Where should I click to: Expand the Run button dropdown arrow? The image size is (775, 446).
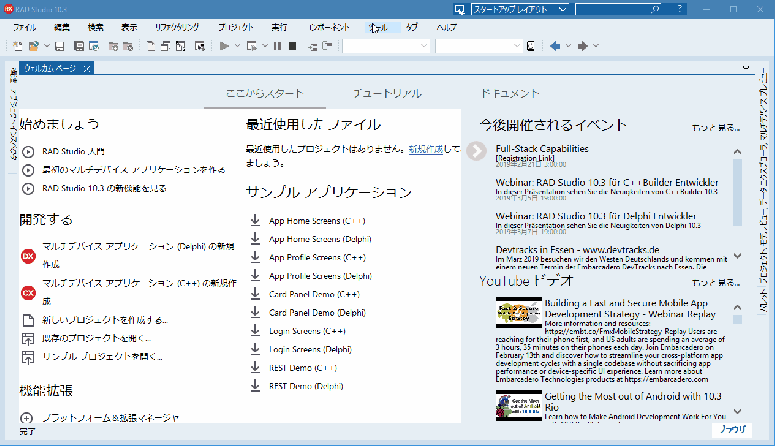237,46
